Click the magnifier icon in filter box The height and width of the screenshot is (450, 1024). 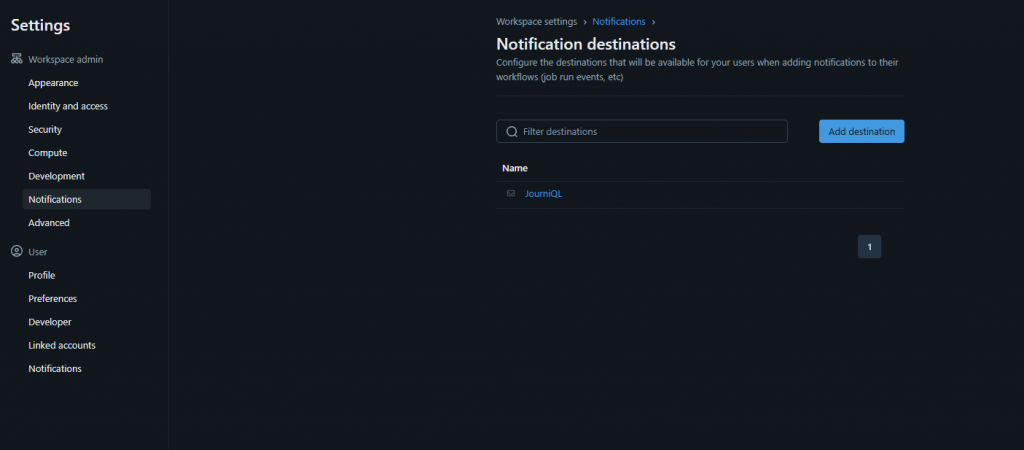tap(512, 132)
